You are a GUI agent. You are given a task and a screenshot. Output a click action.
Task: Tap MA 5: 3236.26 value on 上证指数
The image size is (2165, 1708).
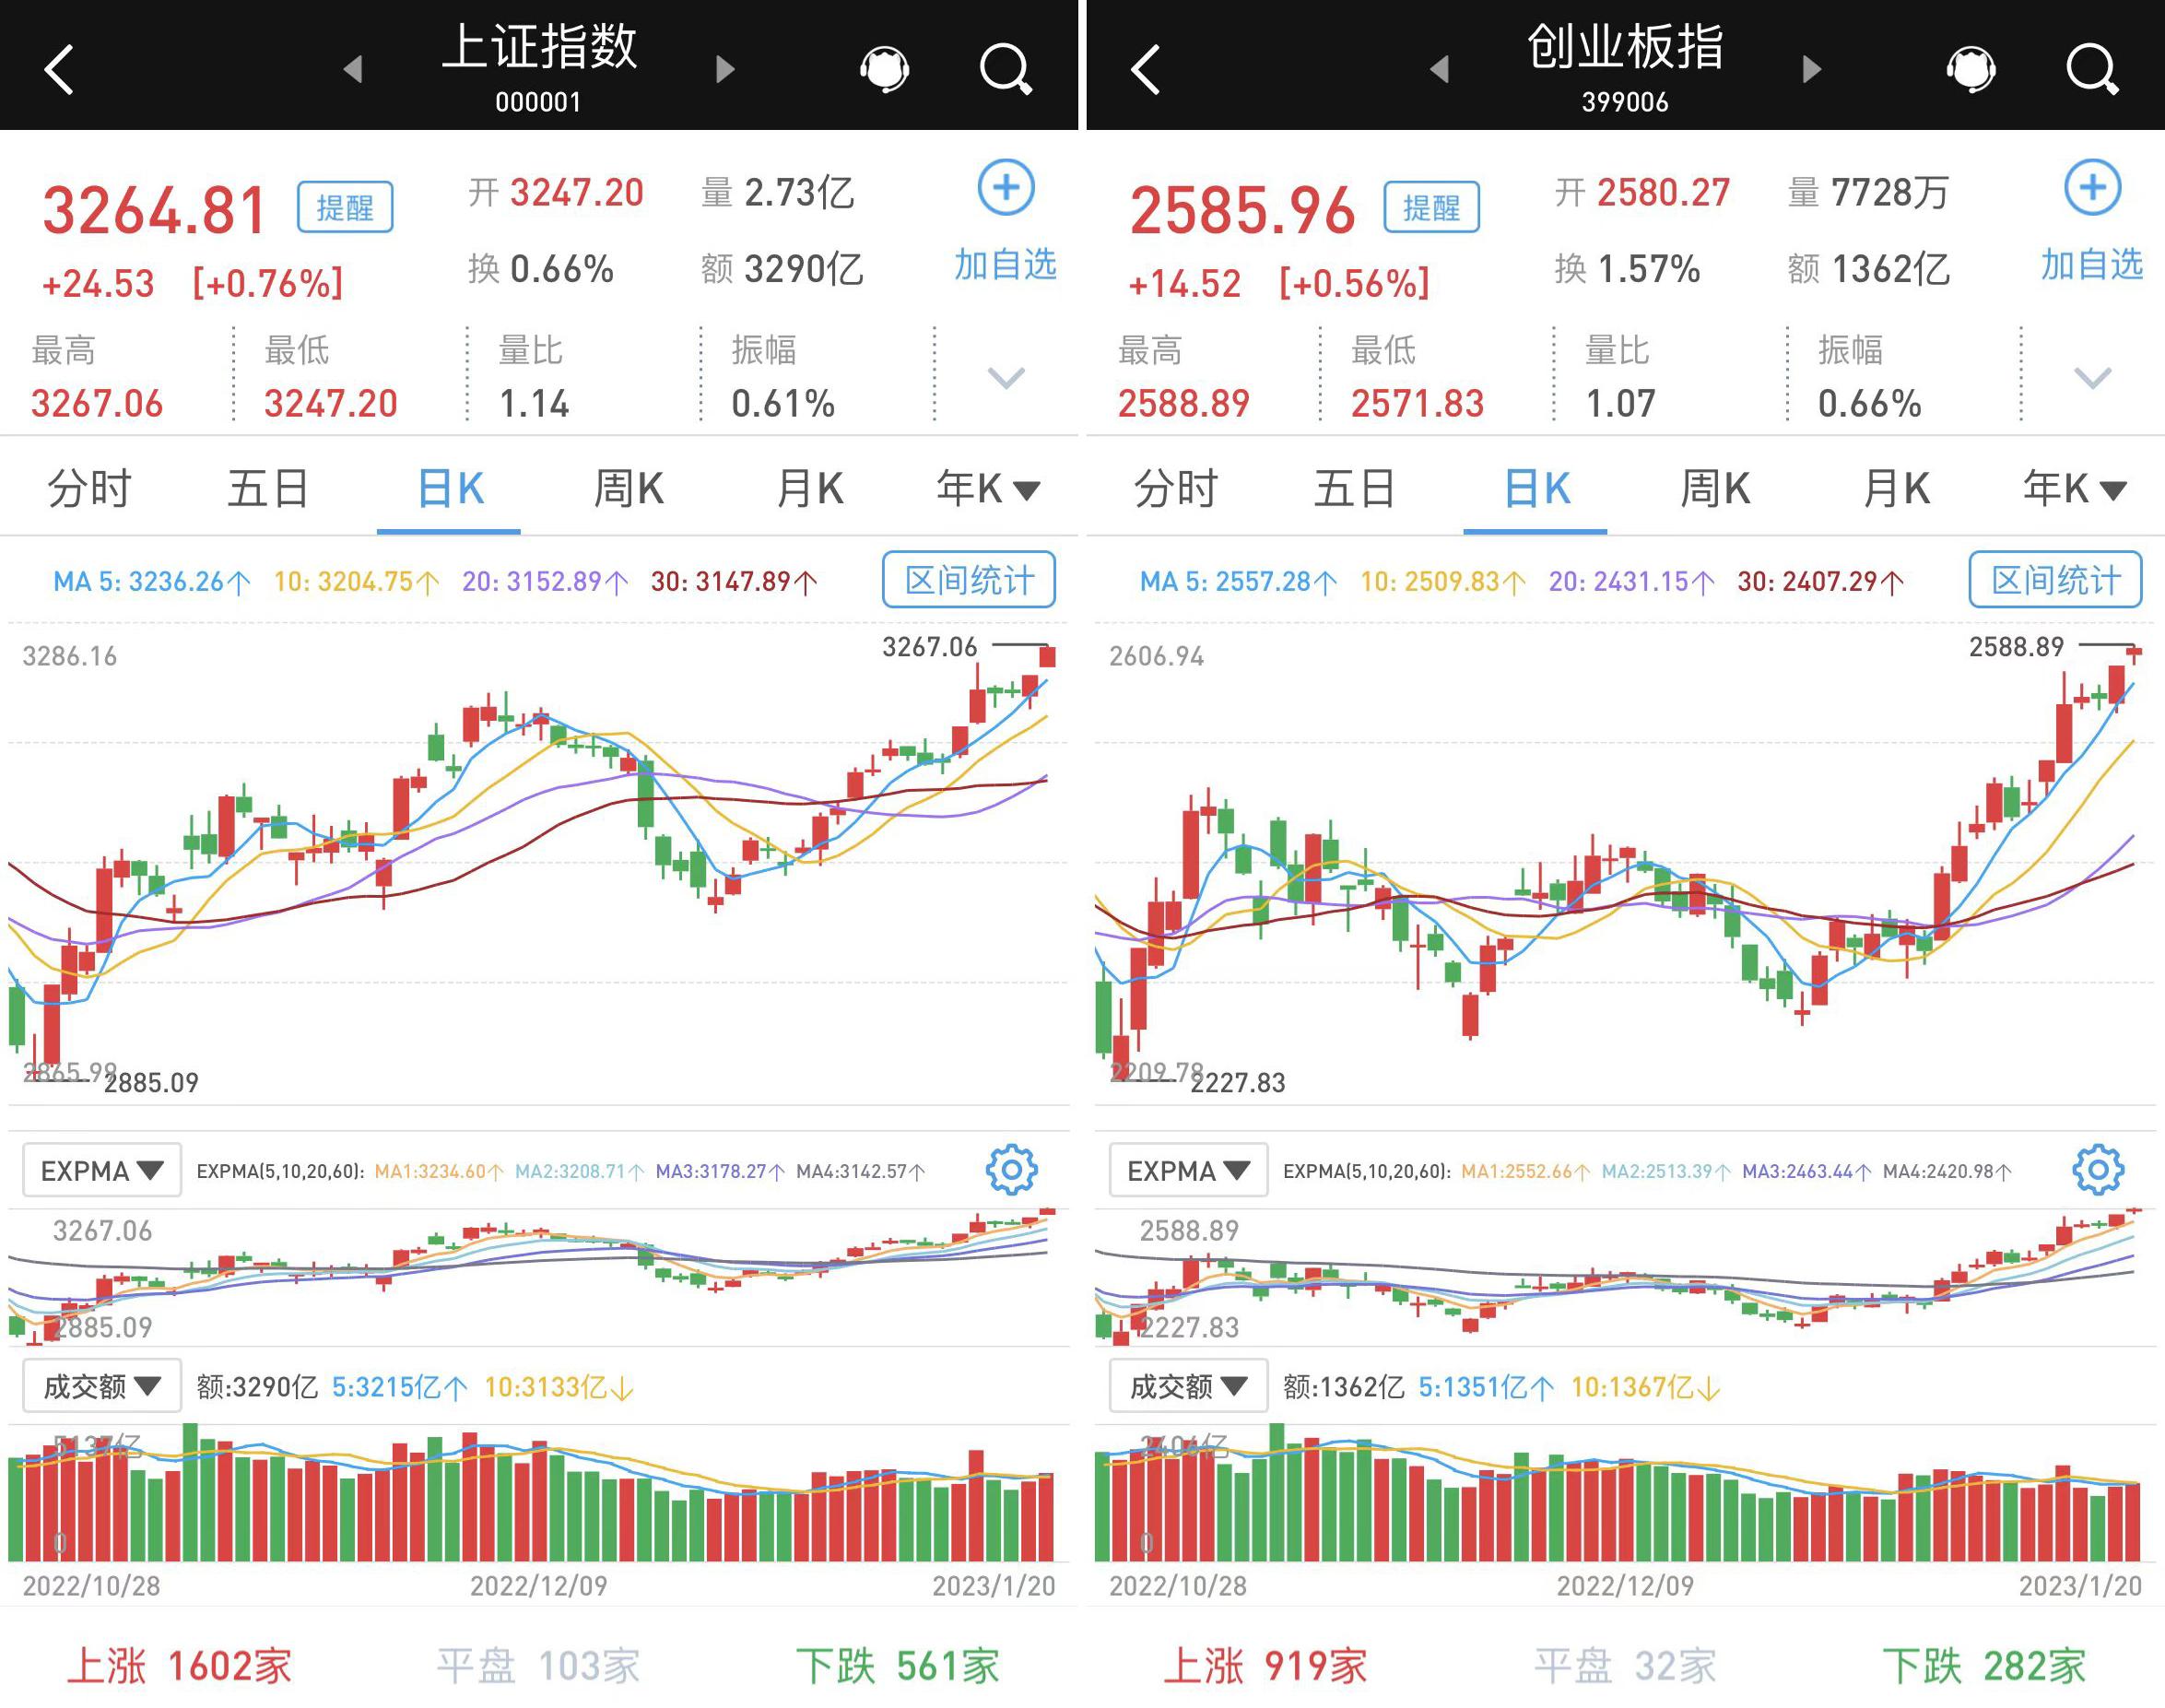point(151,581)
